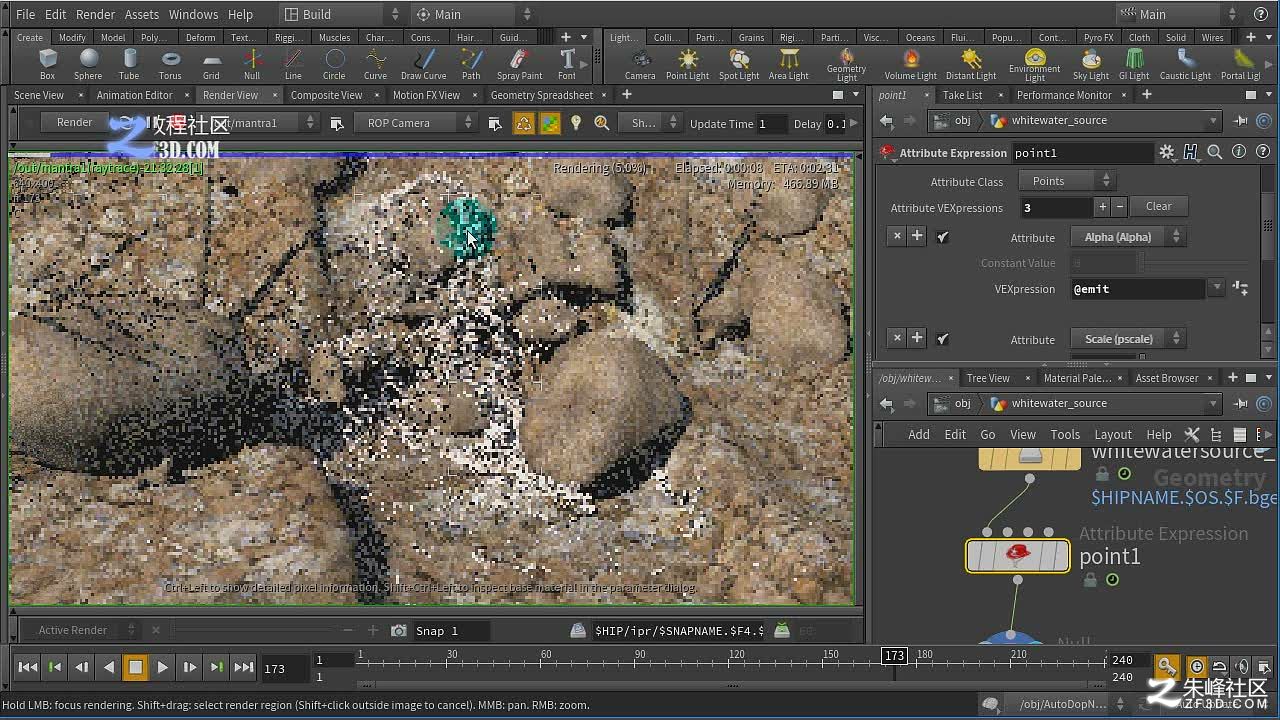Image resolution: width=1280 pixels, height=720 pixels.
Task: Toggle checkmark for Alpha attribute expression
Action: [x=942, y=237]
